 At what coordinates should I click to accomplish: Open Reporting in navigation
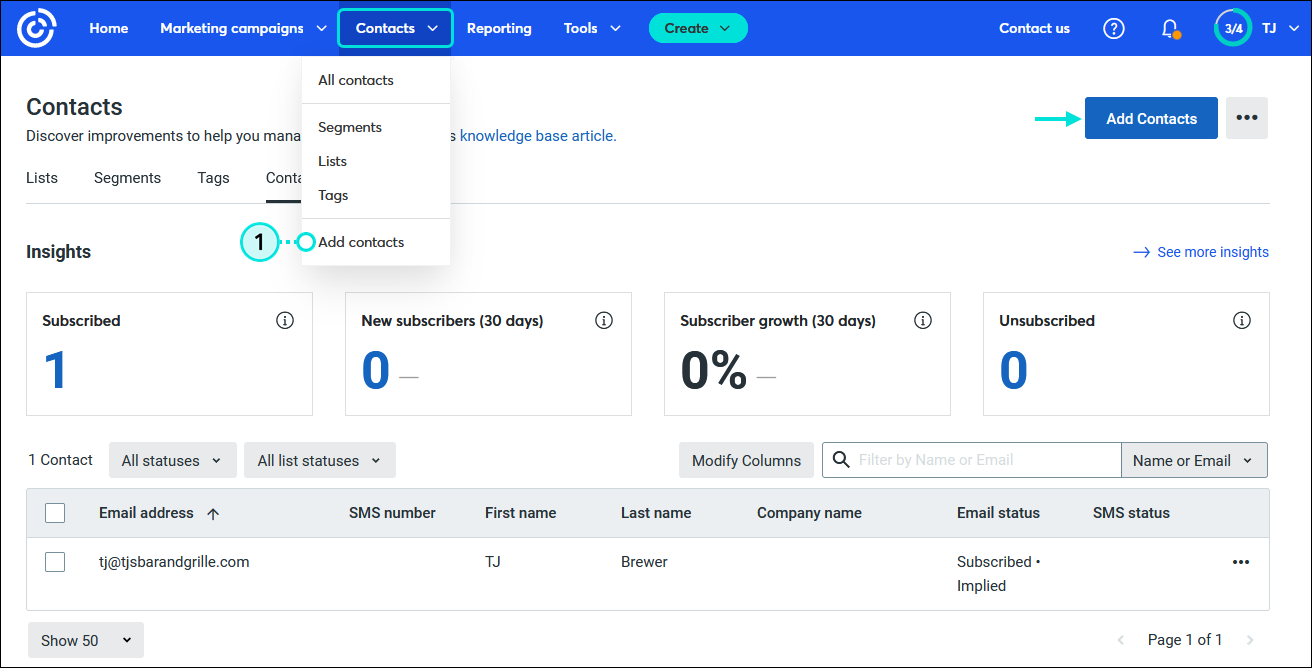click(x=499, y=28)
